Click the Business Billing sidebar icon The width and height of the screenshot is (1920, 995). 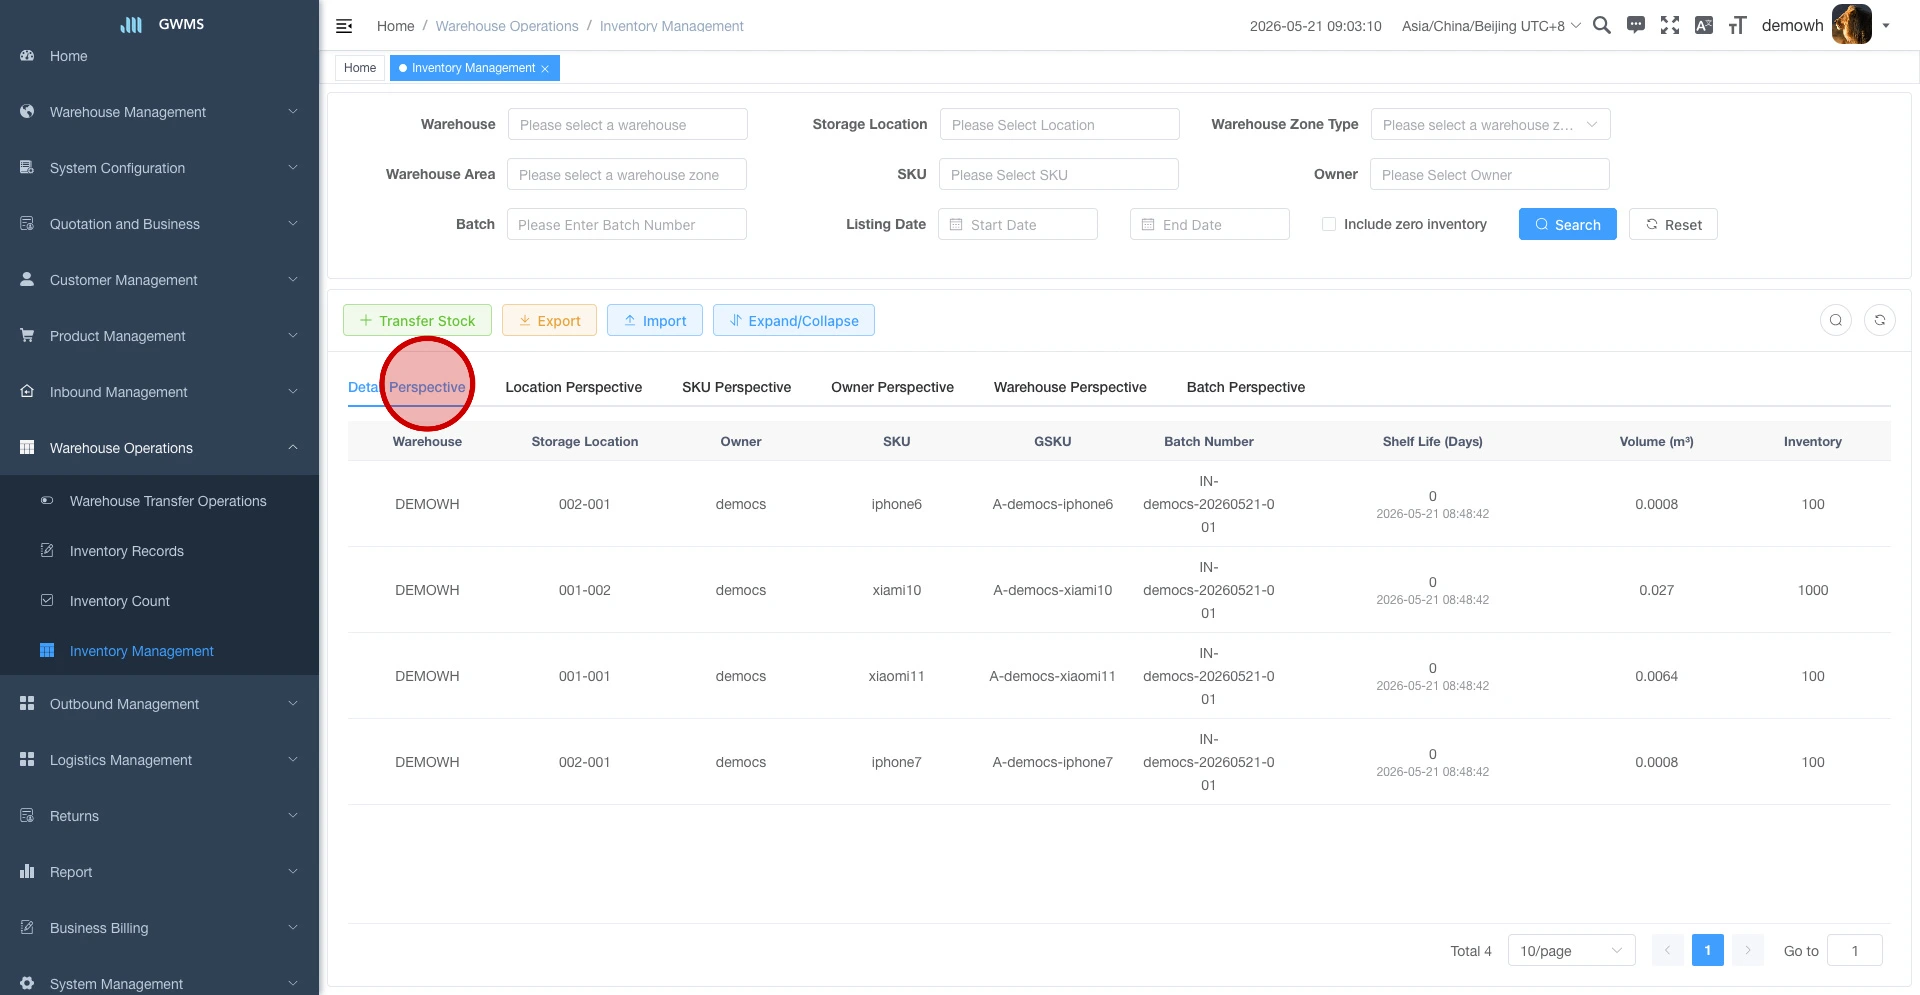point(27,927)
